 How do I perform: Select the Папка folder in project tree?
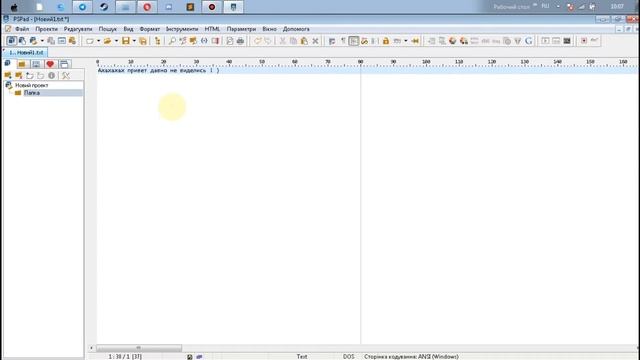tap(31, 93)
